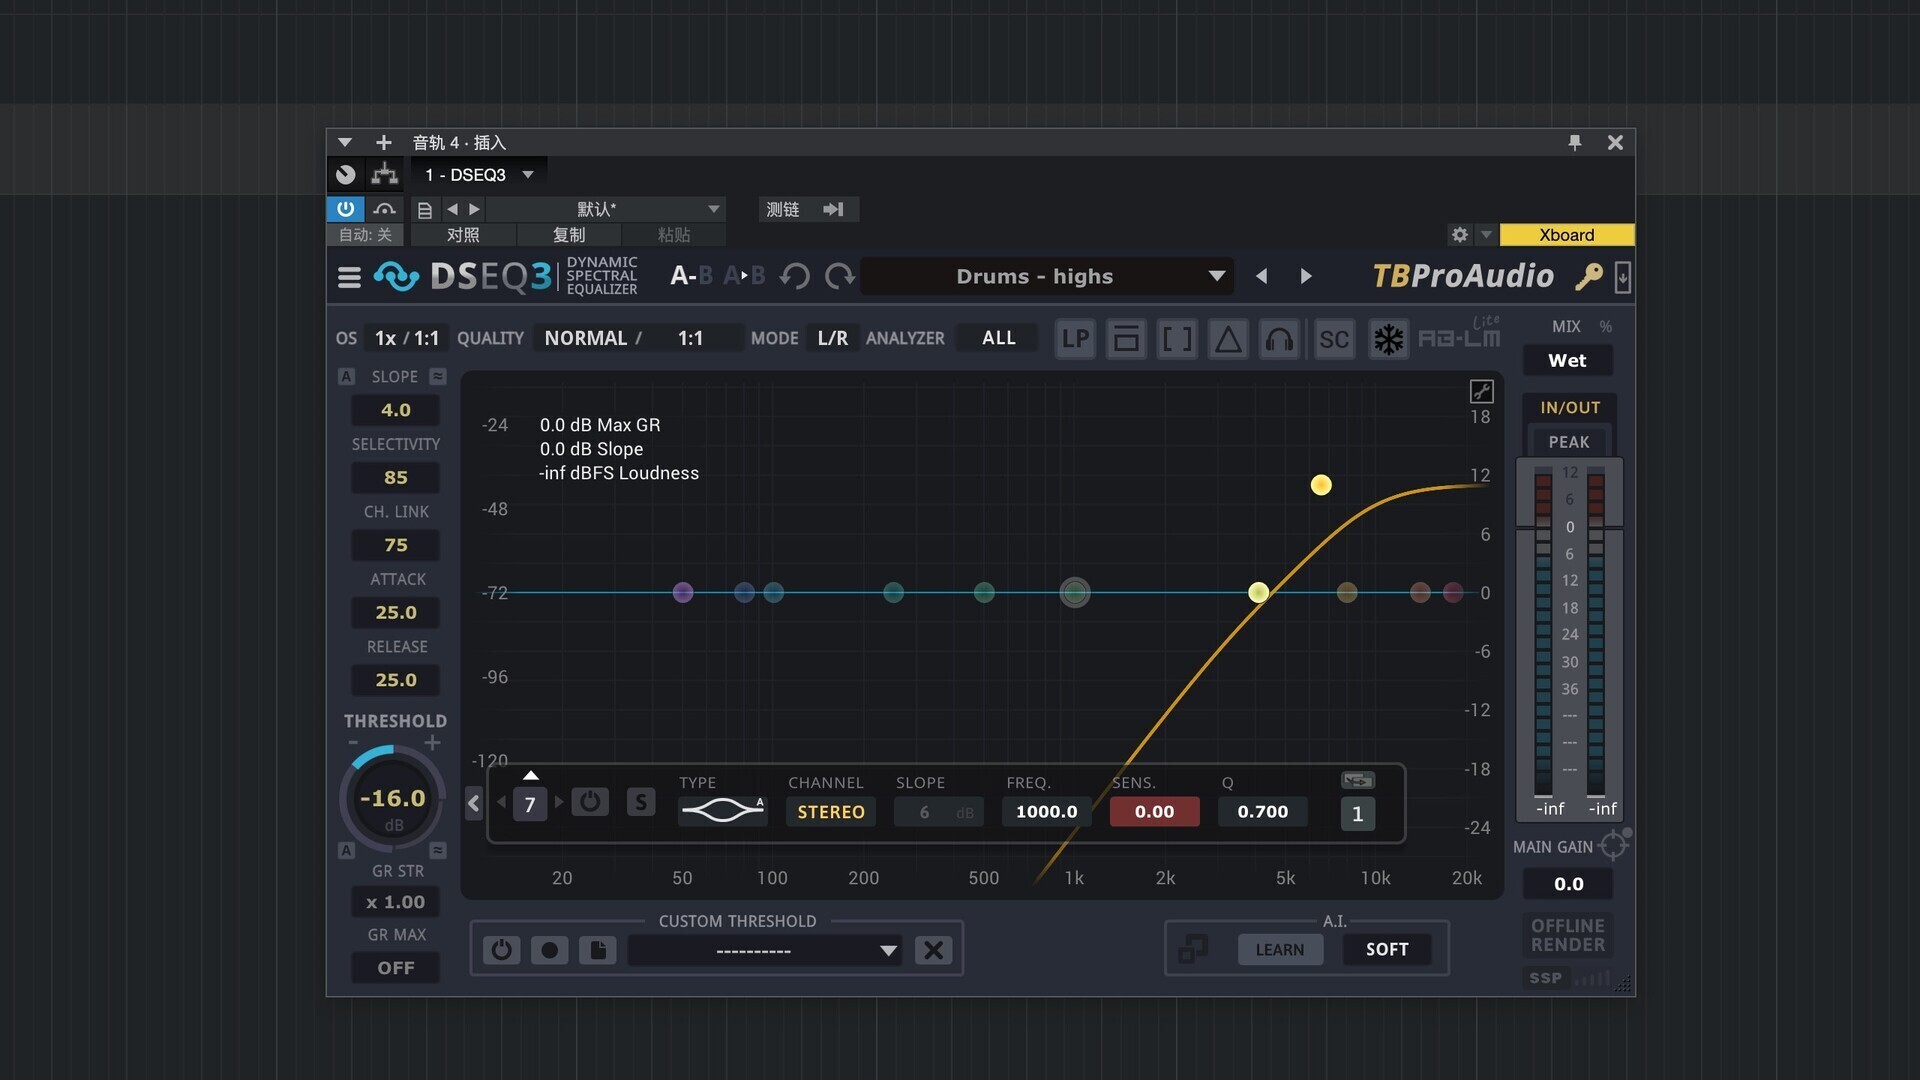The height and width of the screenshot is (1080, 1920).
Task: Select previous band arrow beside 7
Action: pyautogui.click(x=501, y=802)
